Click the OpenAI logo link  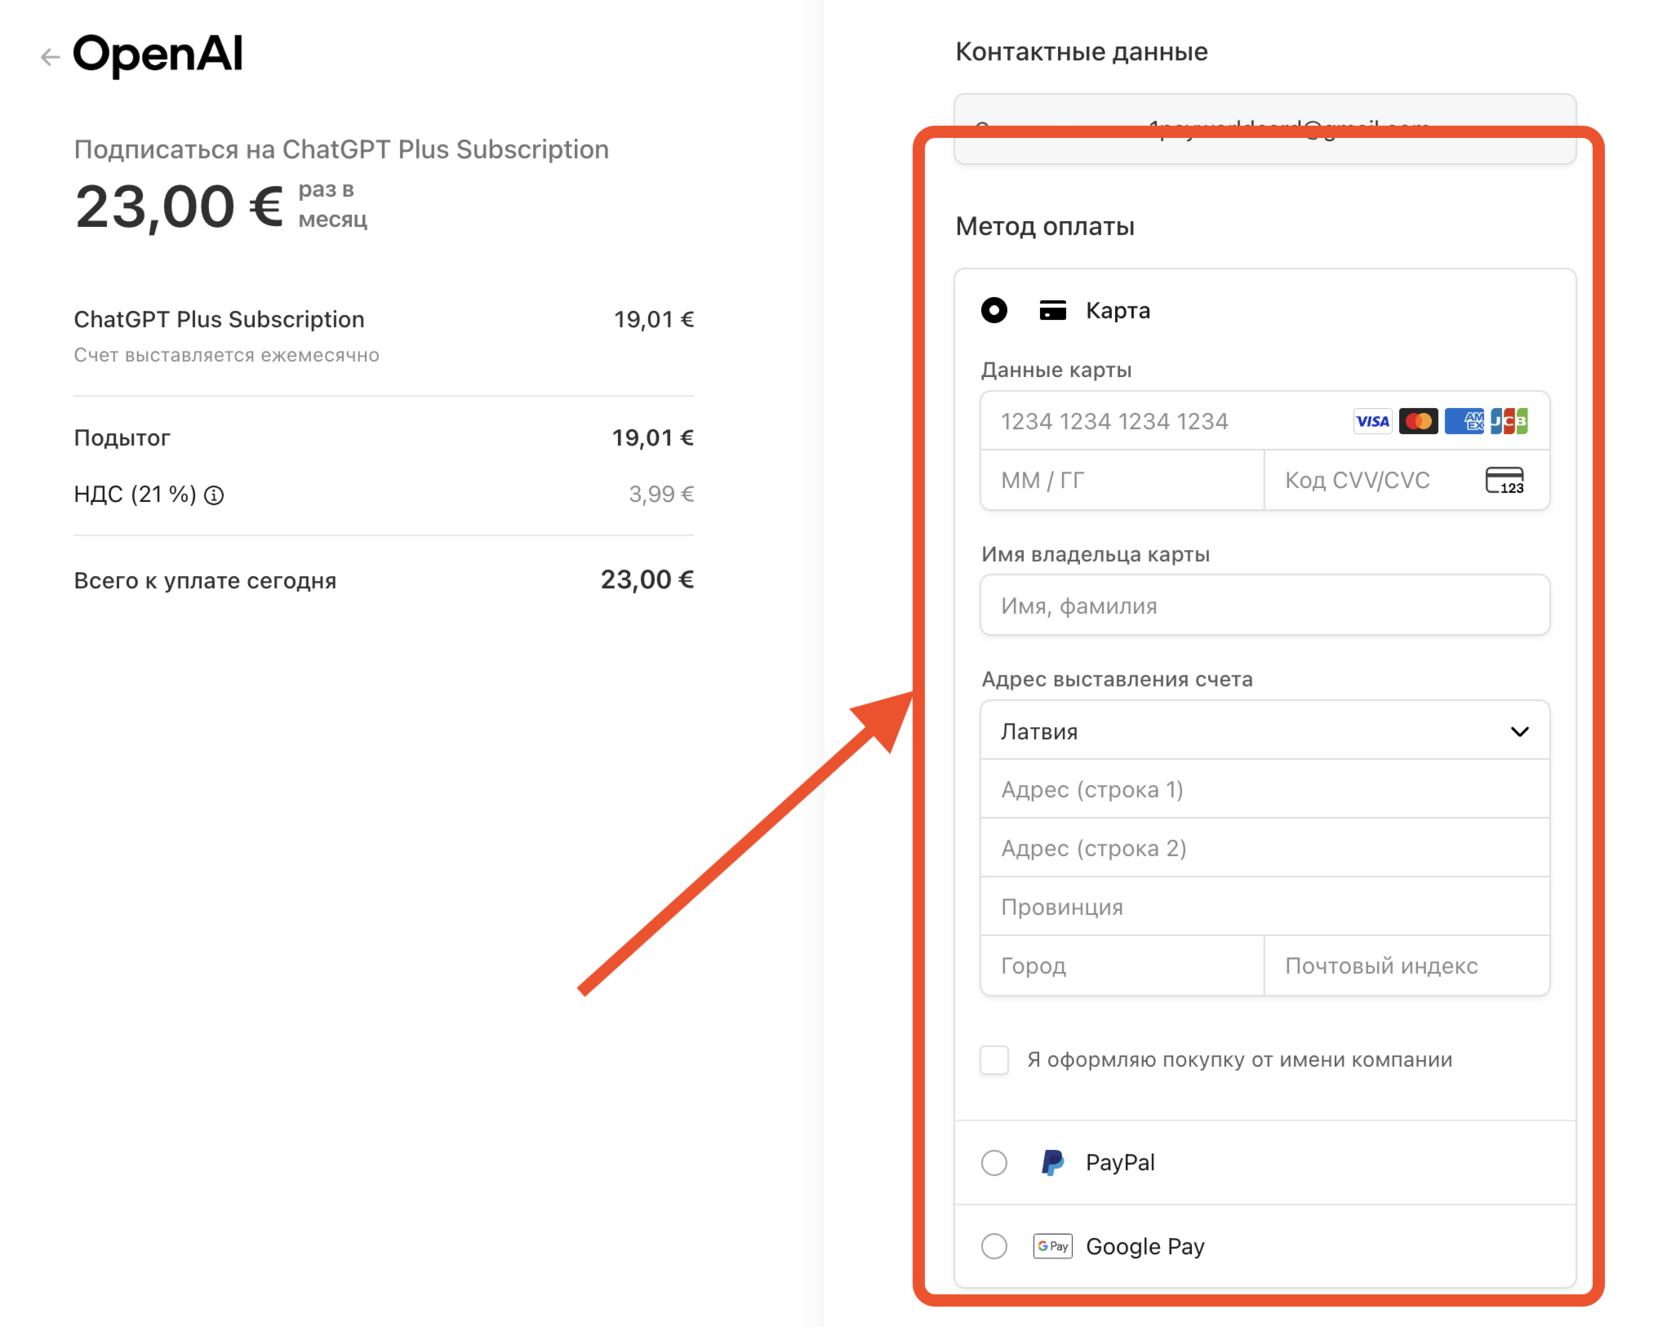pos(158,54)
